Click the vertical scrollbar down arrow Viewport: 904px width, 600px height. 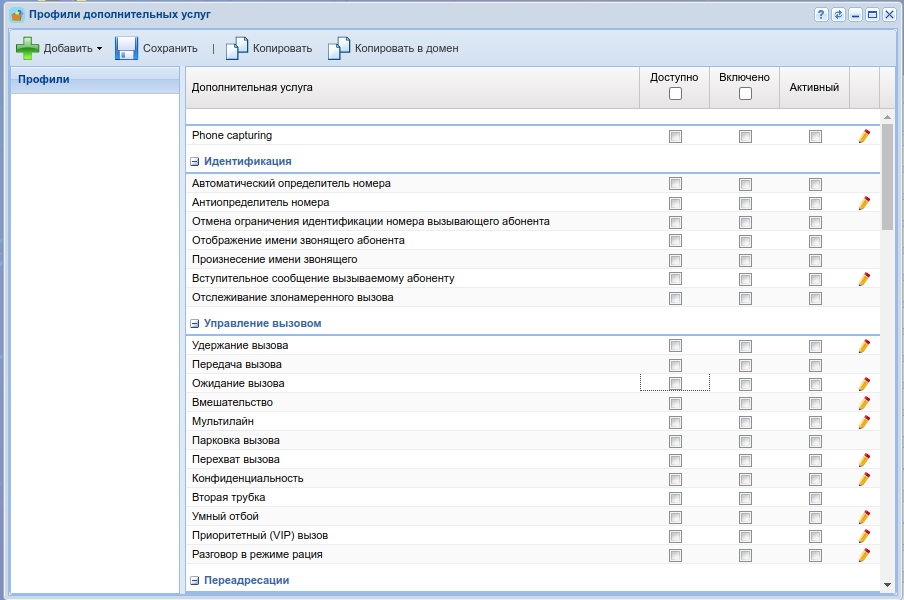click(887, 584)
